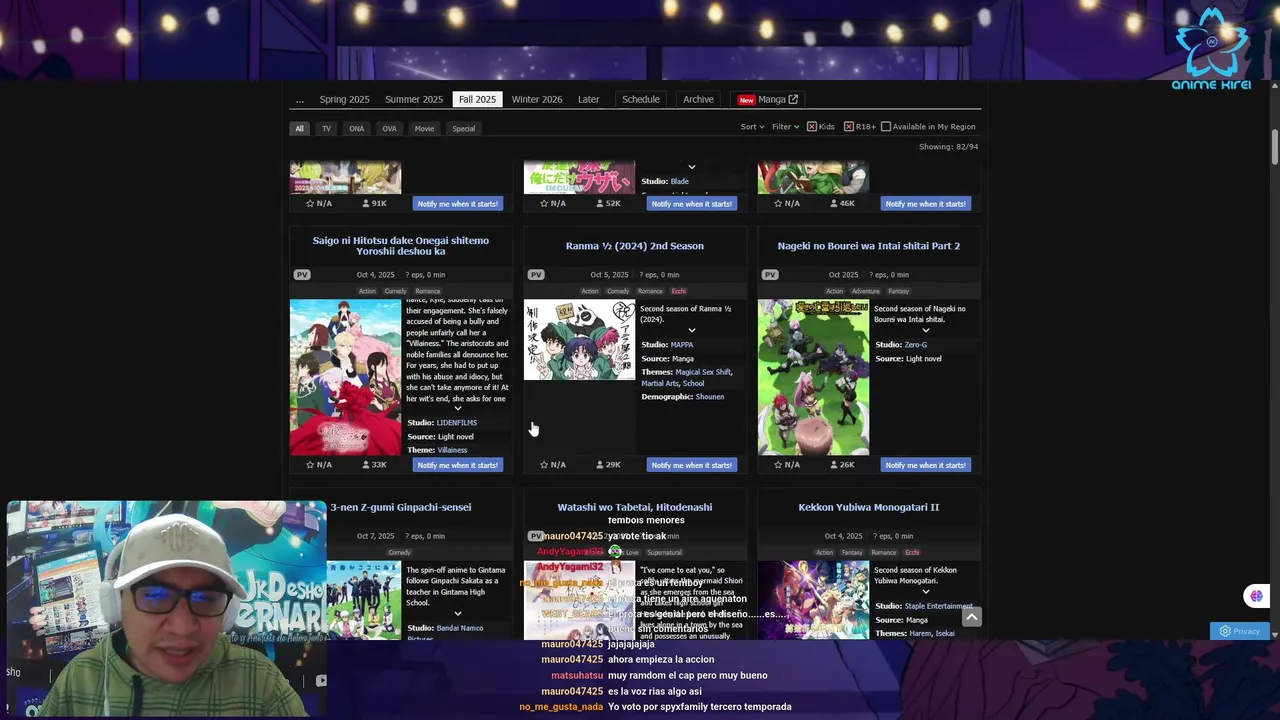Click the page vertical scrollbar thumb
1280x720 pixels.
pyautogui.click(x=1275, y=148)
